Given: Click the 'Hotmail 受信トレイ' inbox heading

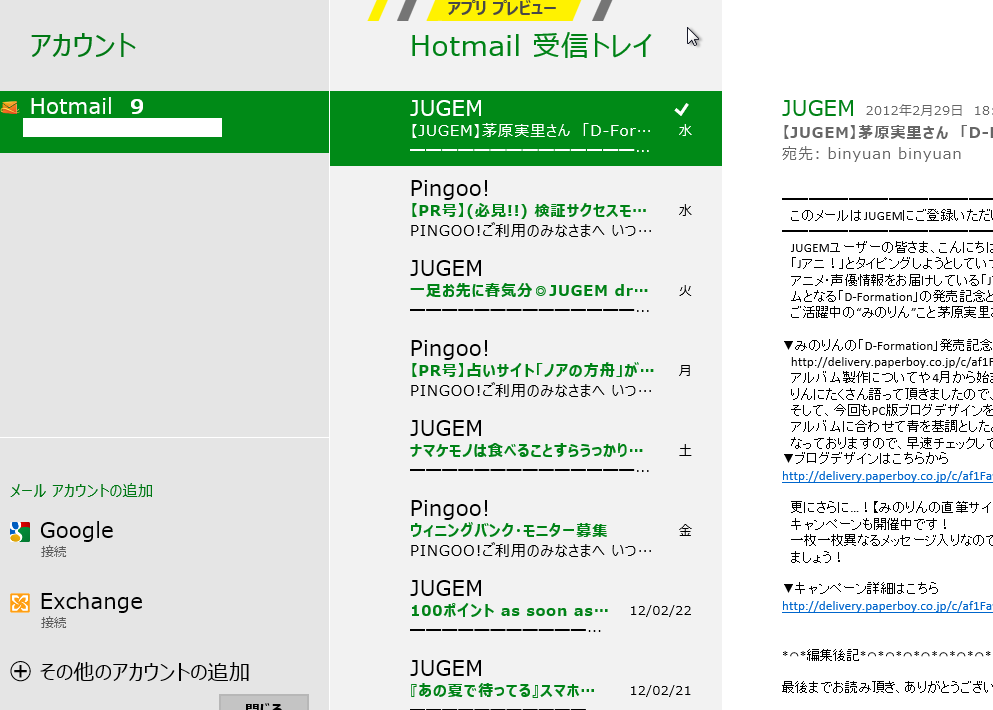Looking at the screenshot, I should coord(531,46).
